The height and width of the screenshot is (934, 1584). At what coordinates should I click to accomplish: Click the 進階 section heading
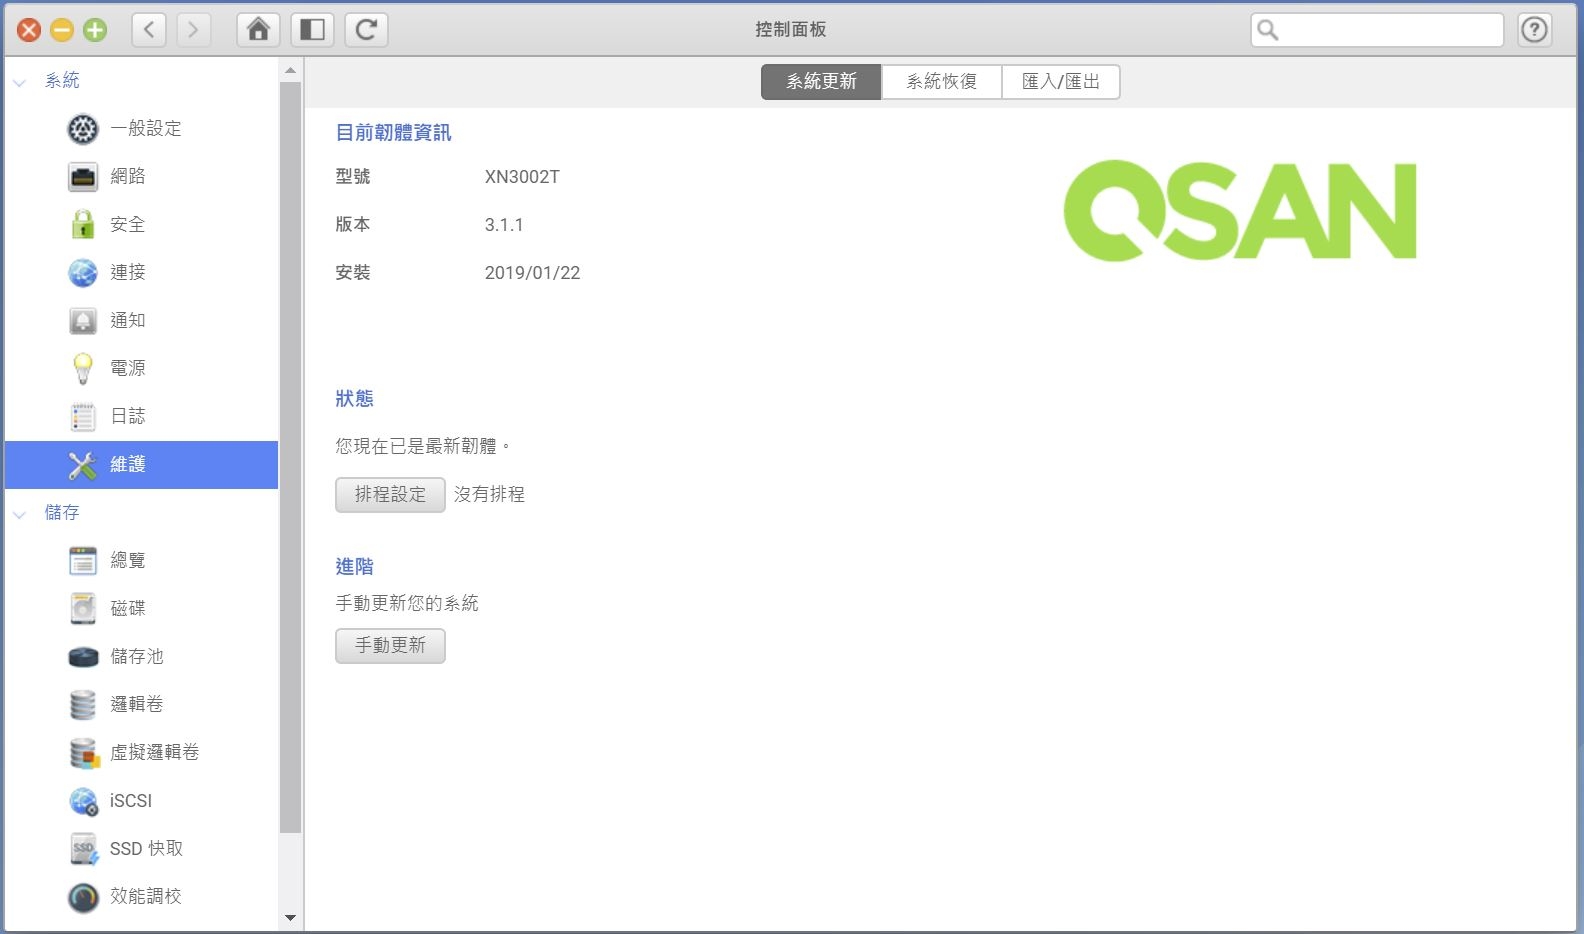[354, 567]
